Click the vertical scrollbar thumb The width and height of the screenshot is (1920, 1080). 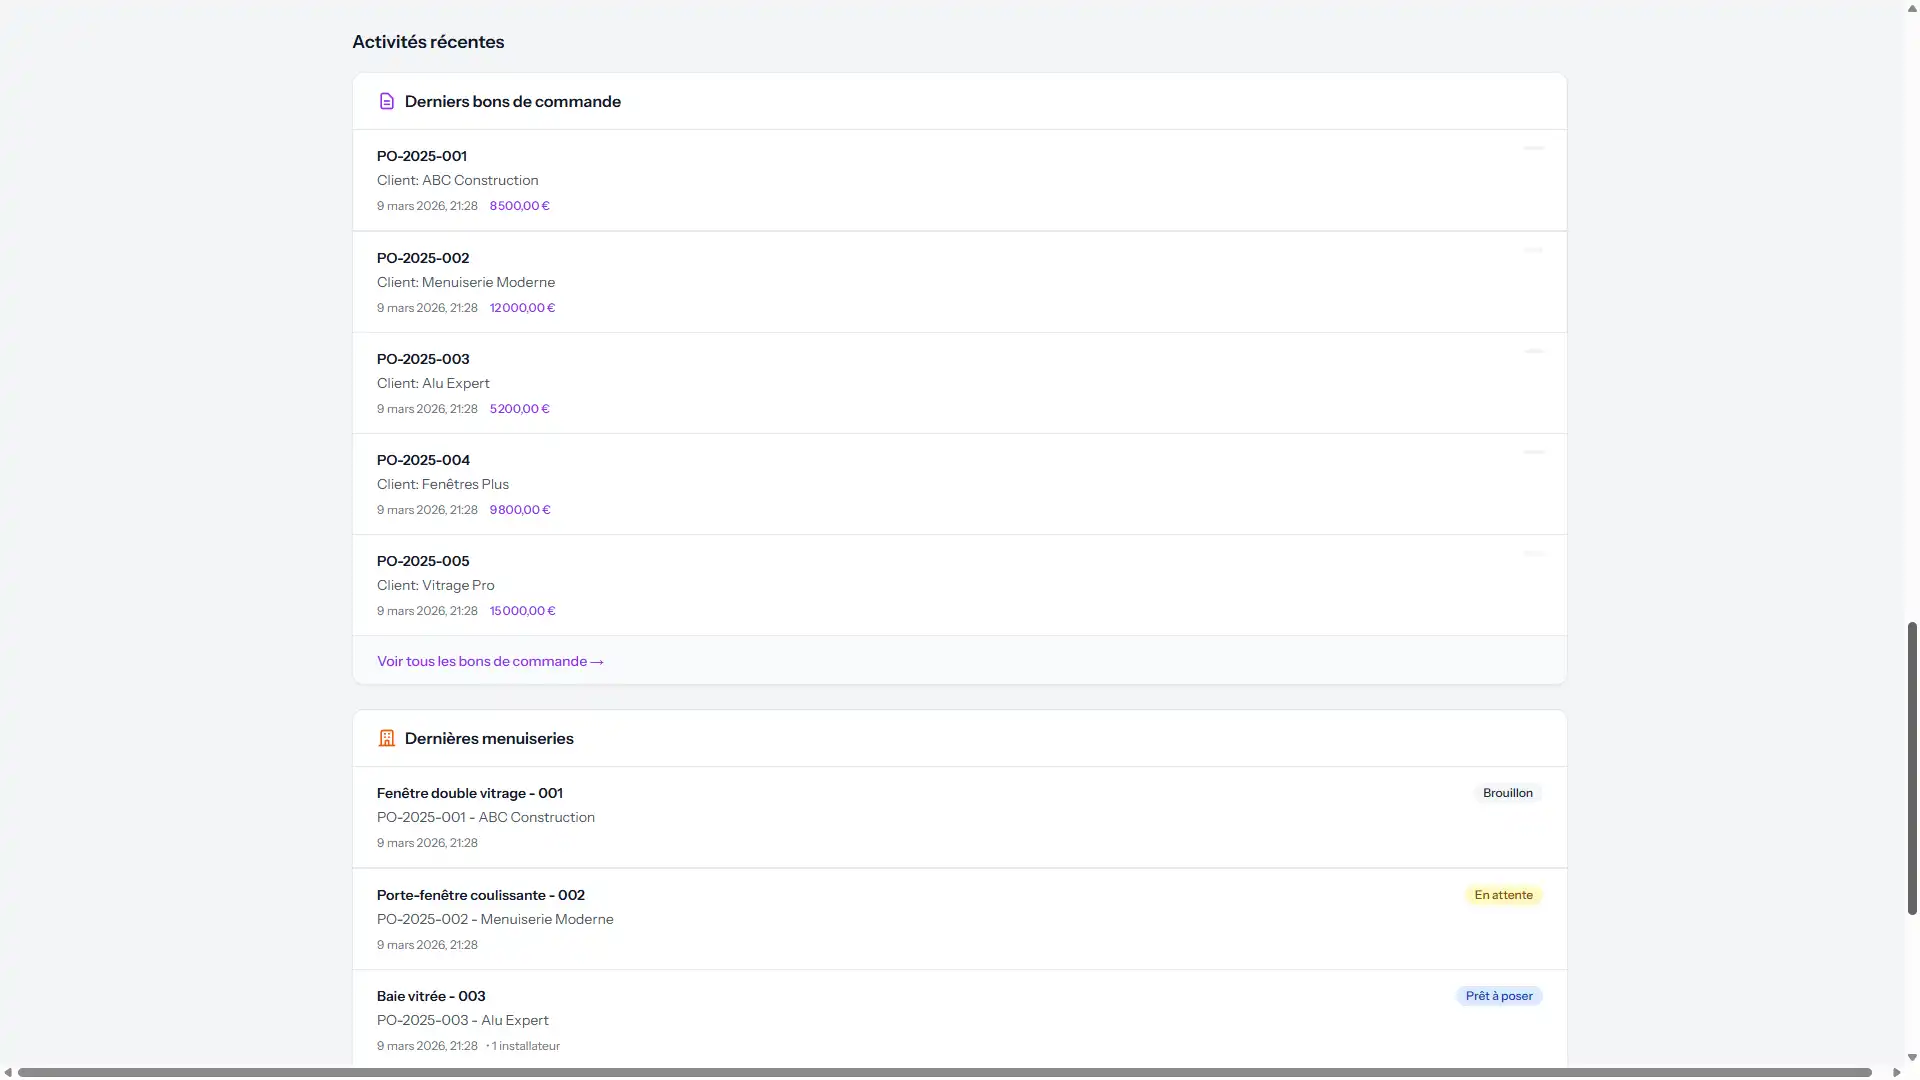[x=1912, y=768]
